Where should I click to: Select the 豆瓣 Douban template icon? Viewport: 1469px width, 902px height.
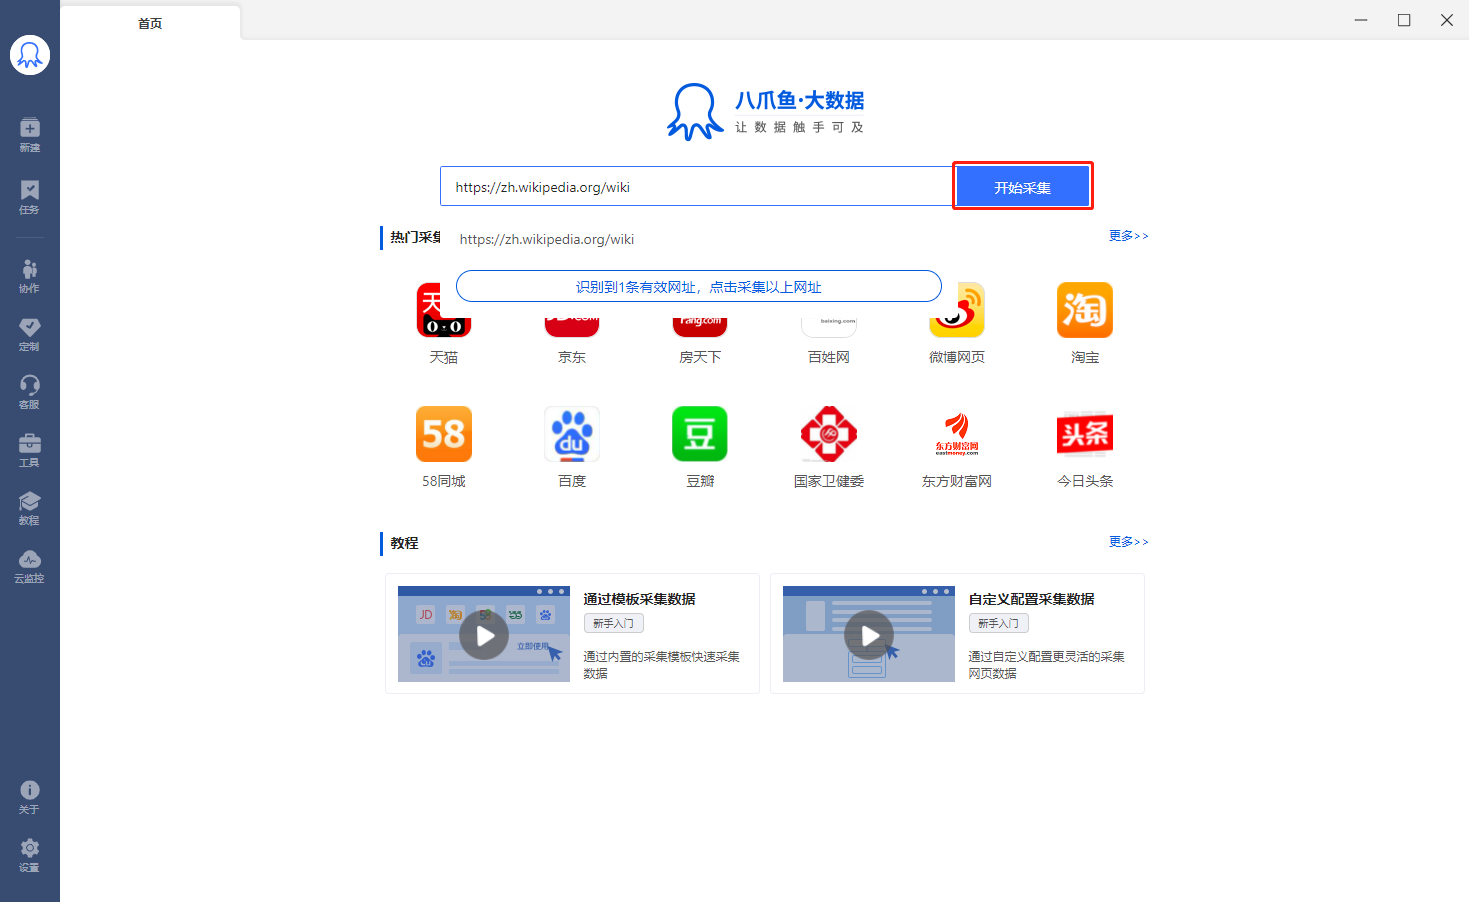pos(700,434)
